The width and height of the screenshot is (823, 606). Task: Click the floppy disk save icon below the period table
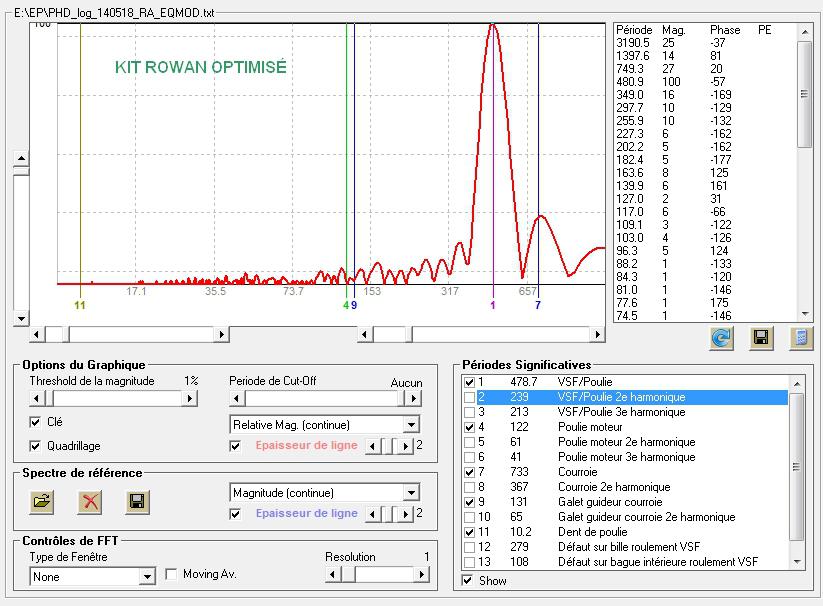[x=761, y=338]
